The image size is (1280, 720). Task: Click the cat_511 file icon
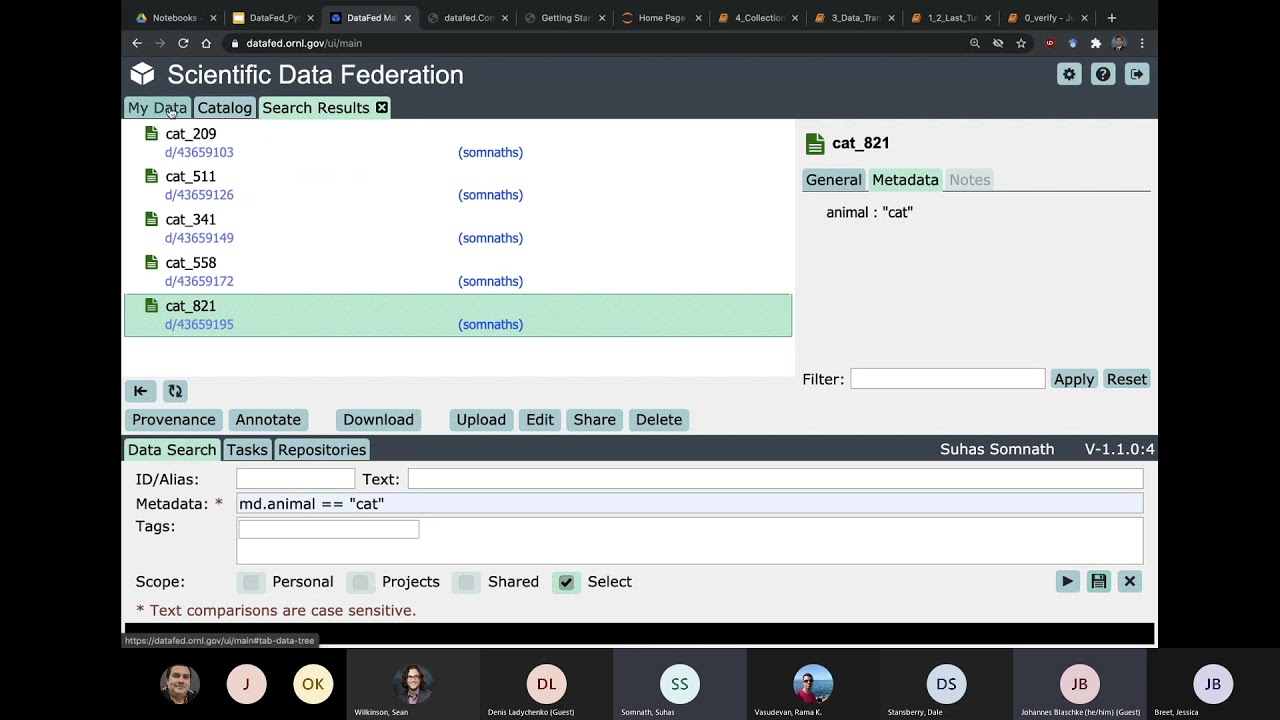coord(151,176)
